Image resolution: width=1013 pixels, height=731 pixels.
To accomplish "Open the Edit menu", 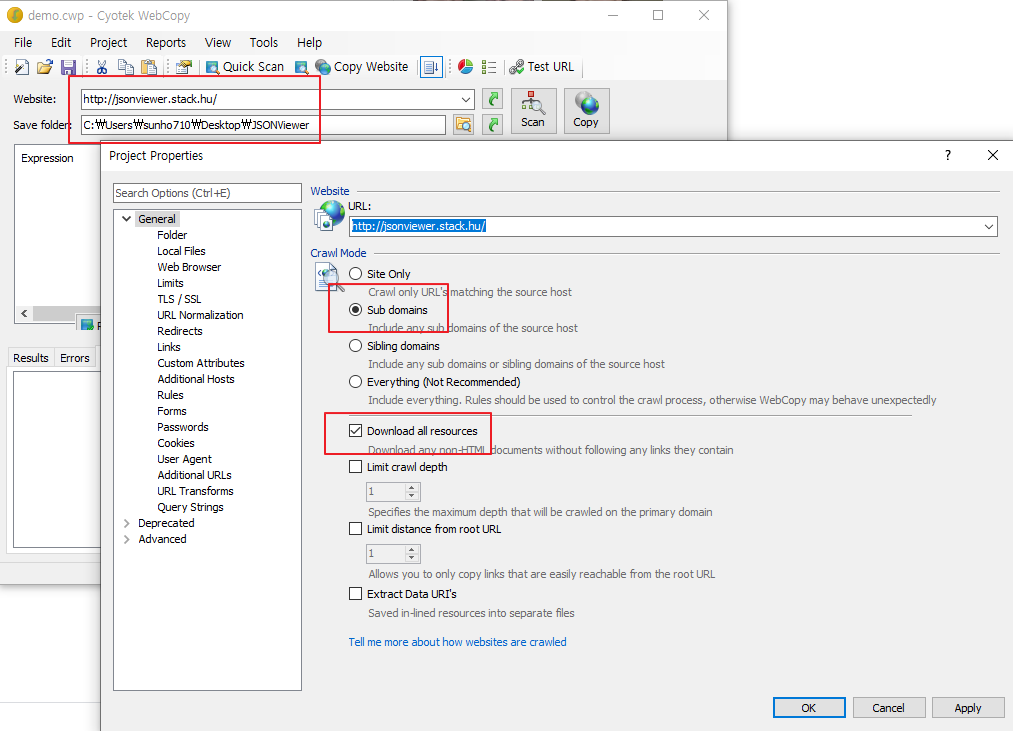I will click(x=61, y=43).
